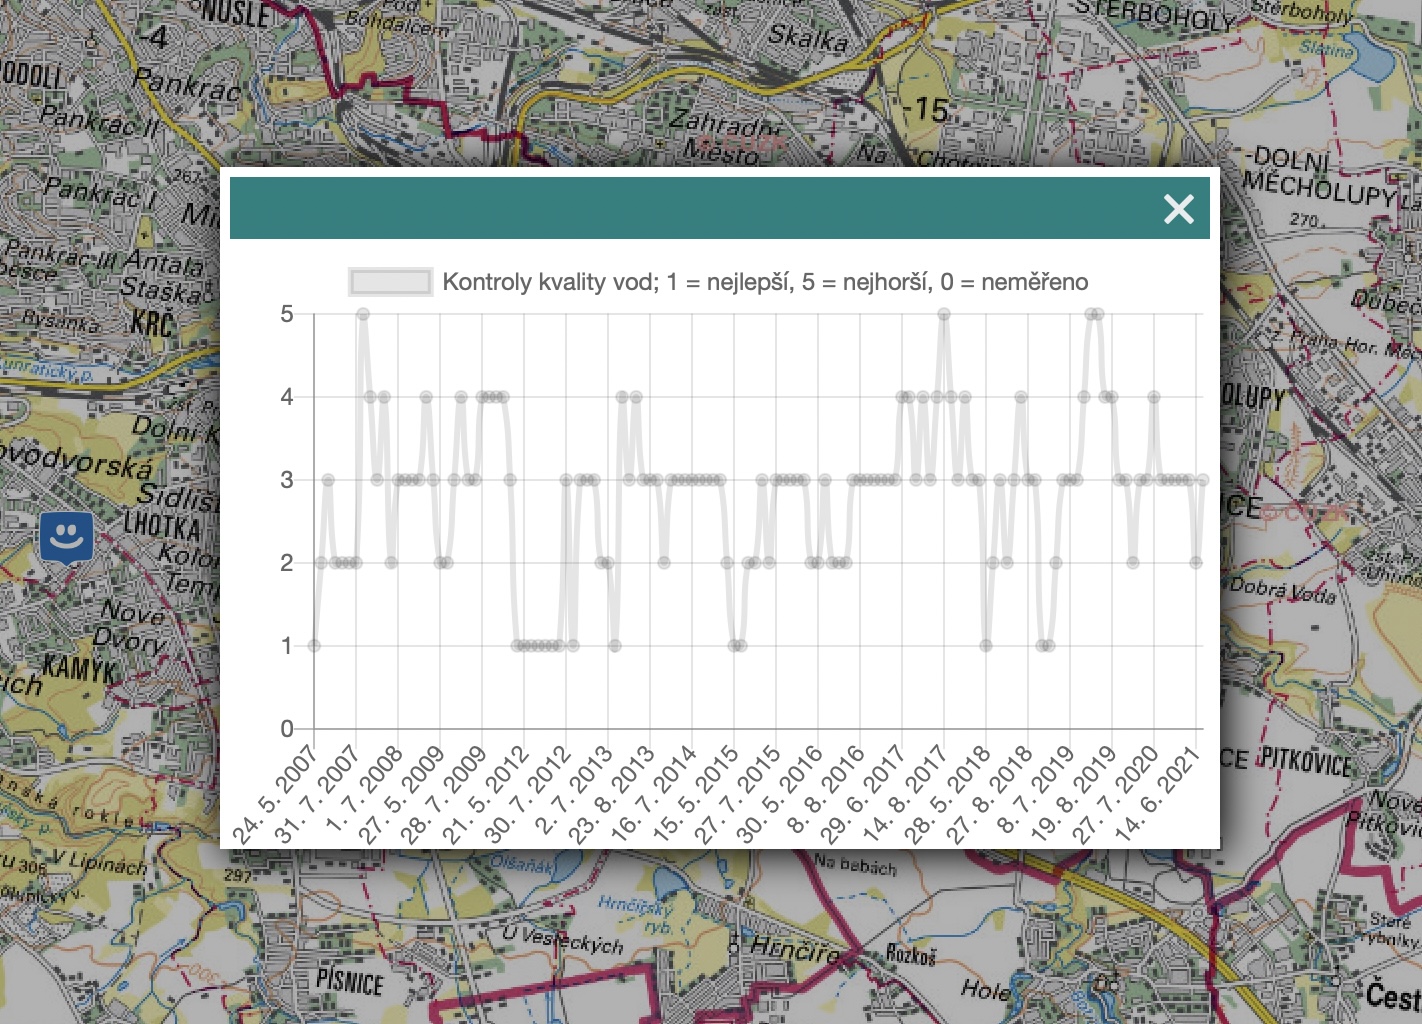Click the x-axis label '23. 8. 2013'

(610, 794)
